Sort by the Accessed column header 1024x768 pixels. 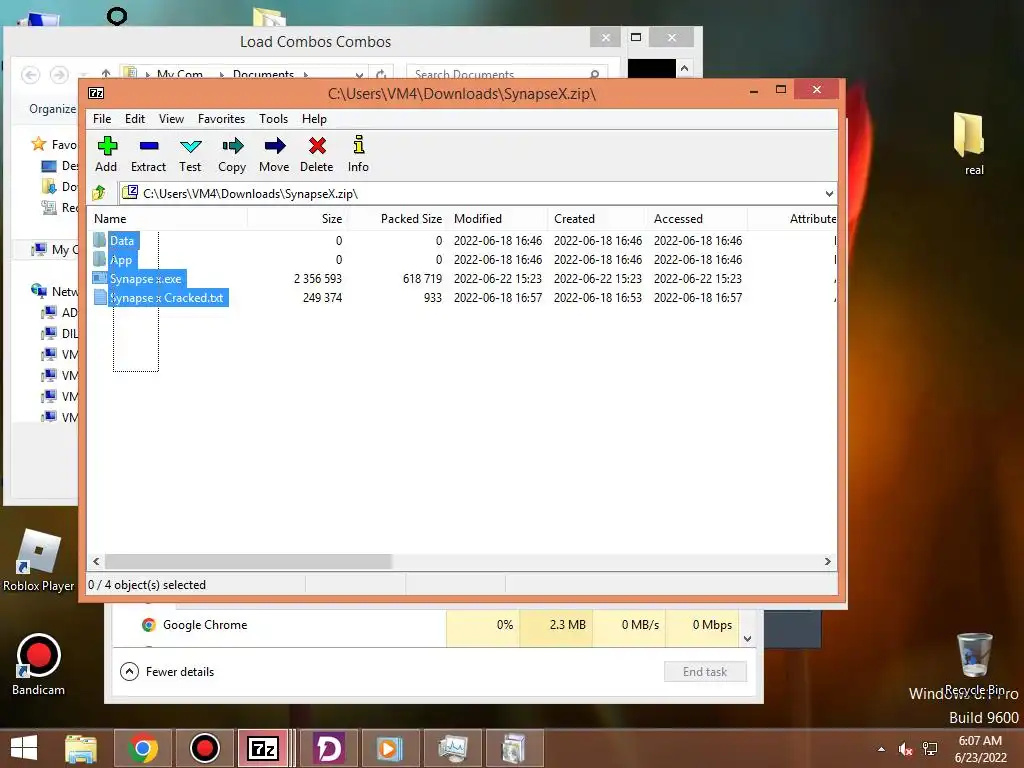[x=697, y=219]
